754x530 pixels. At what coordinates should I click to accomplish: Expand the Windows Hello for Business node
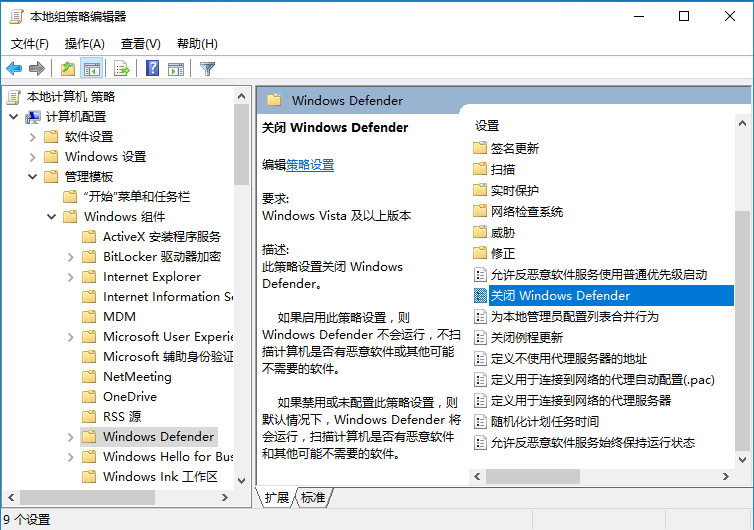pos(71,456)
